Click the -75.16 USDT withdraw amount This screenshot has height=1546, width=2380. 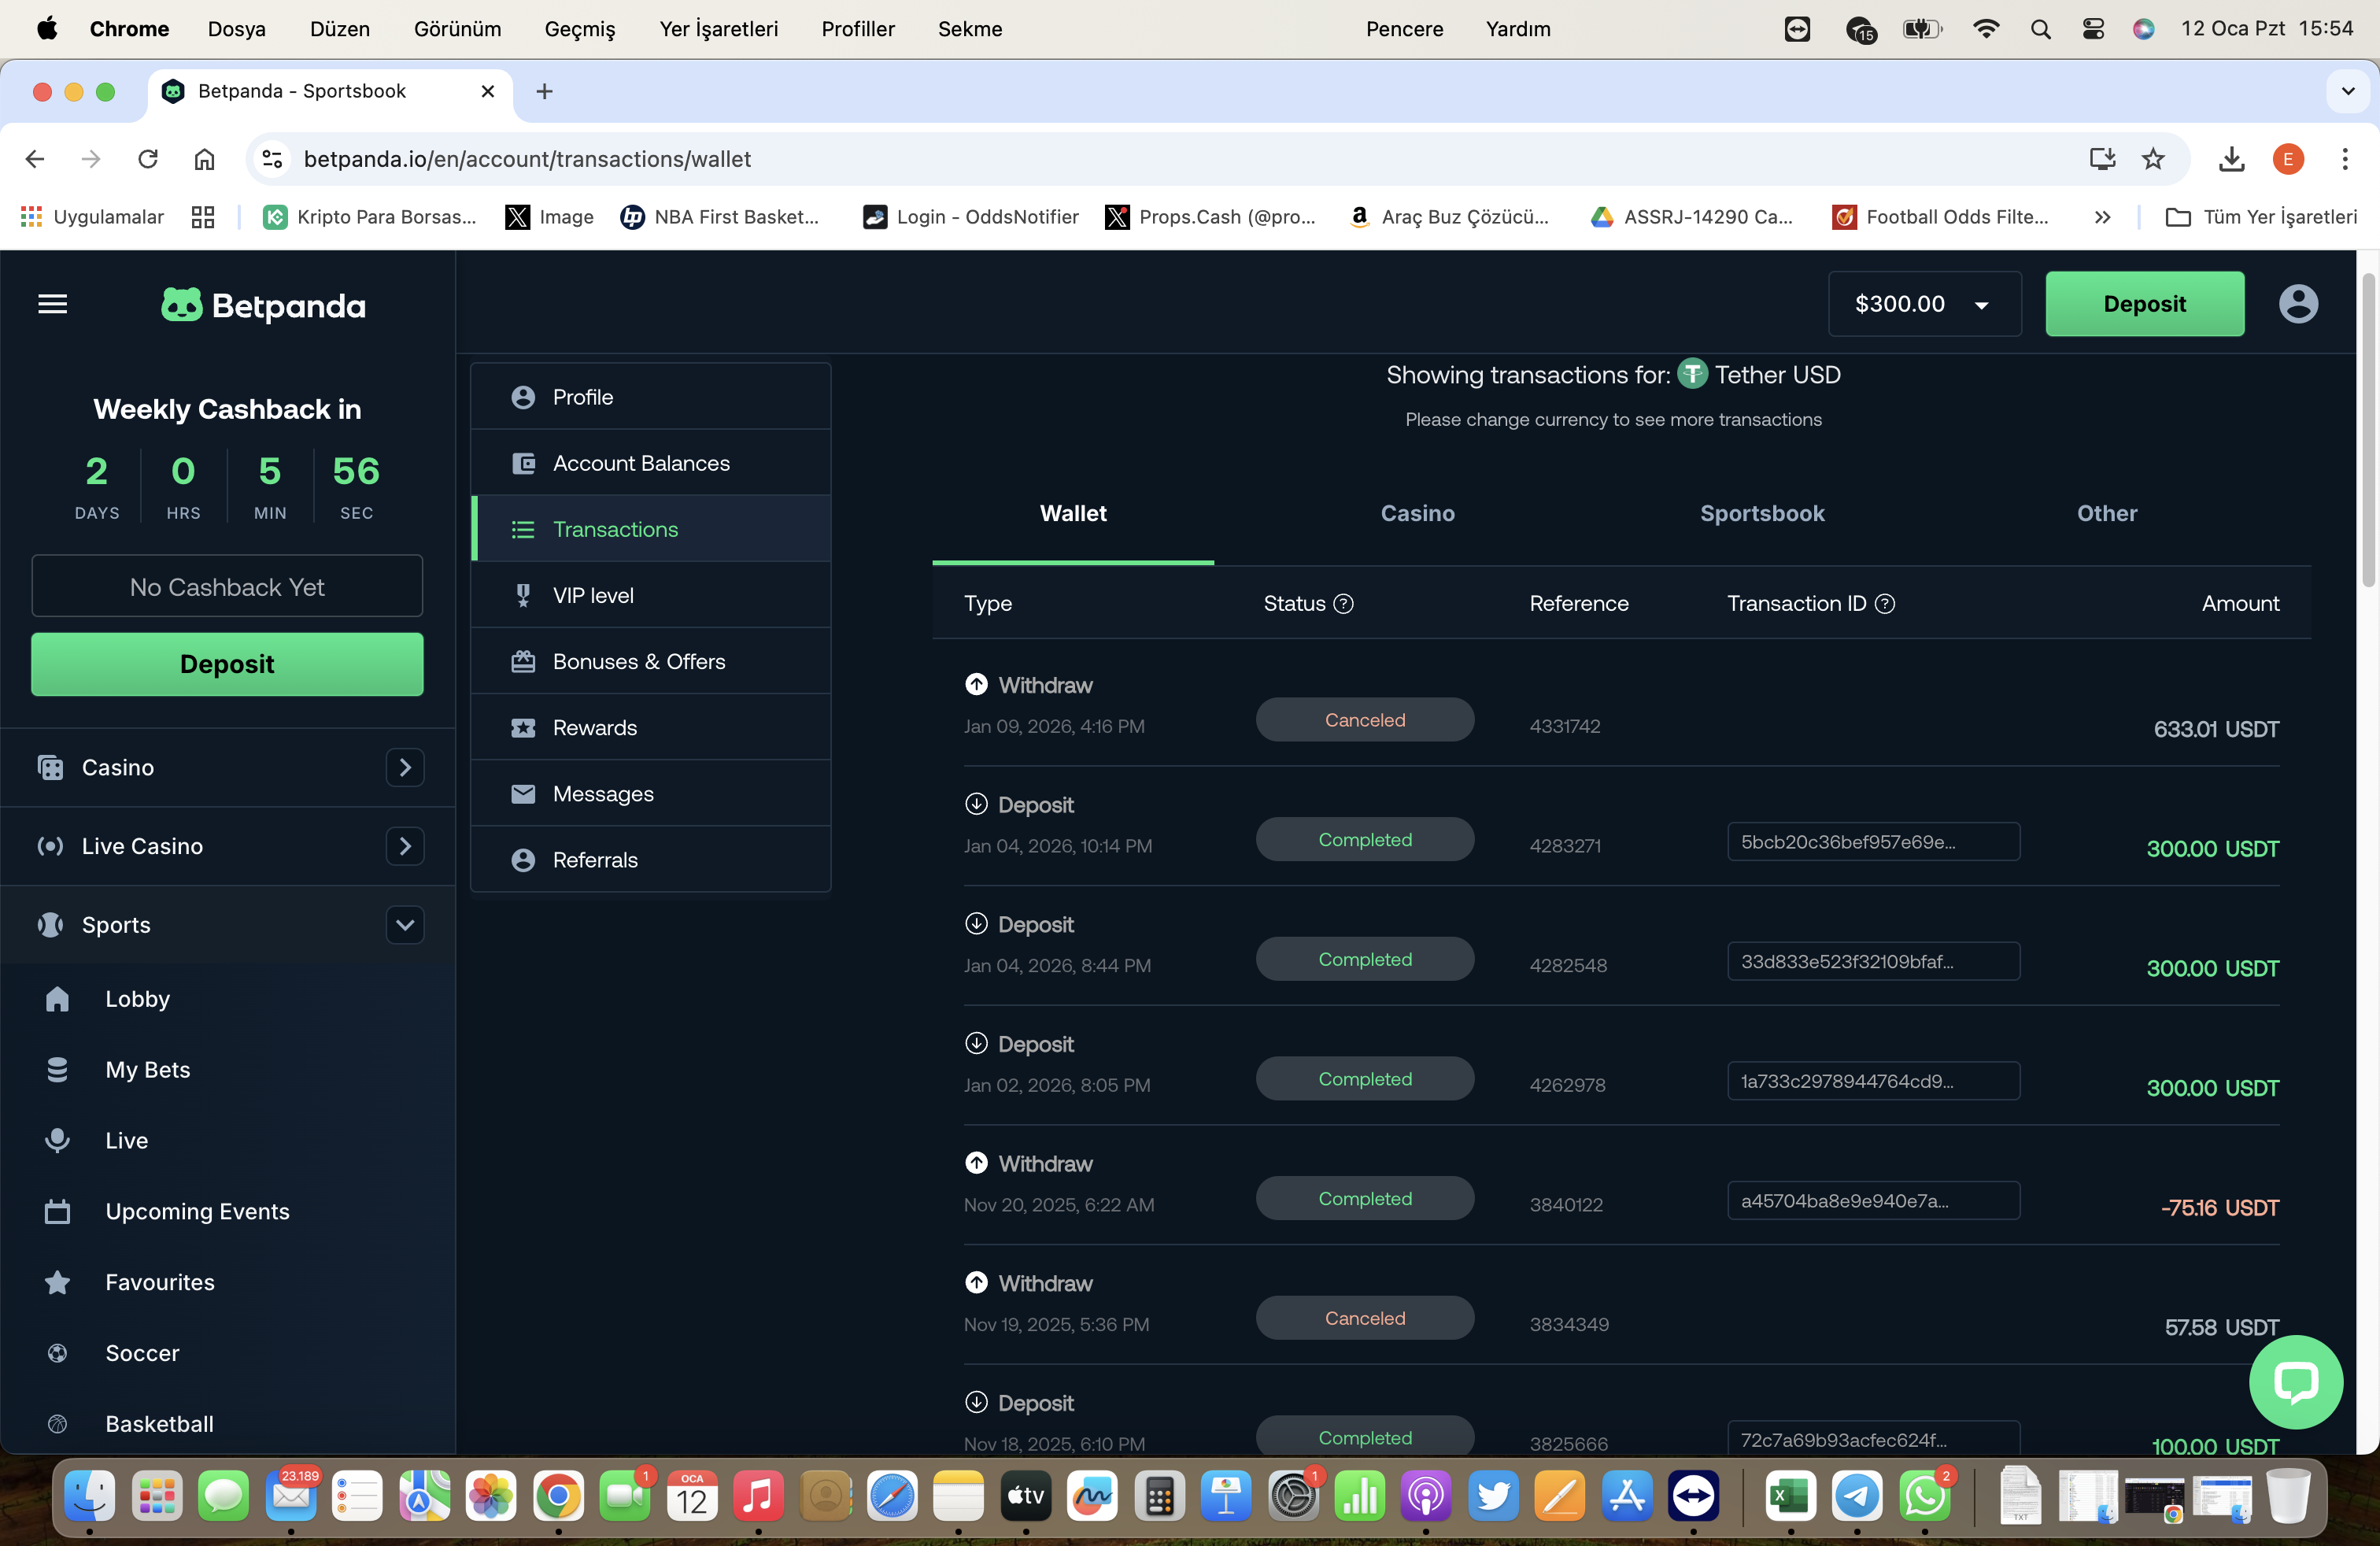(2219, 1208)
